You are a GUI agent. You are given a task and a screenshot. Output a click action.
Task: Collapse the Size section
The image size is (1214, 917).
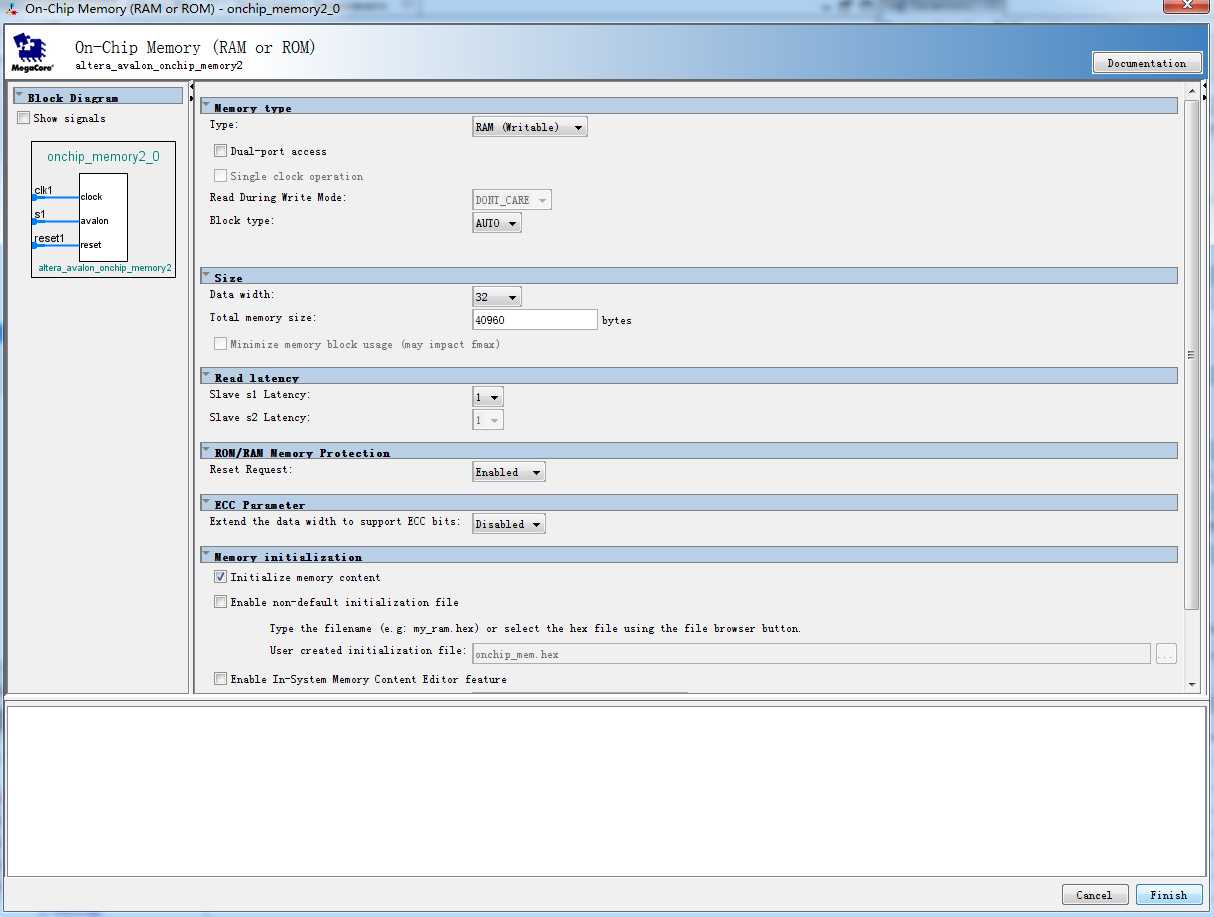click(206, 275)
